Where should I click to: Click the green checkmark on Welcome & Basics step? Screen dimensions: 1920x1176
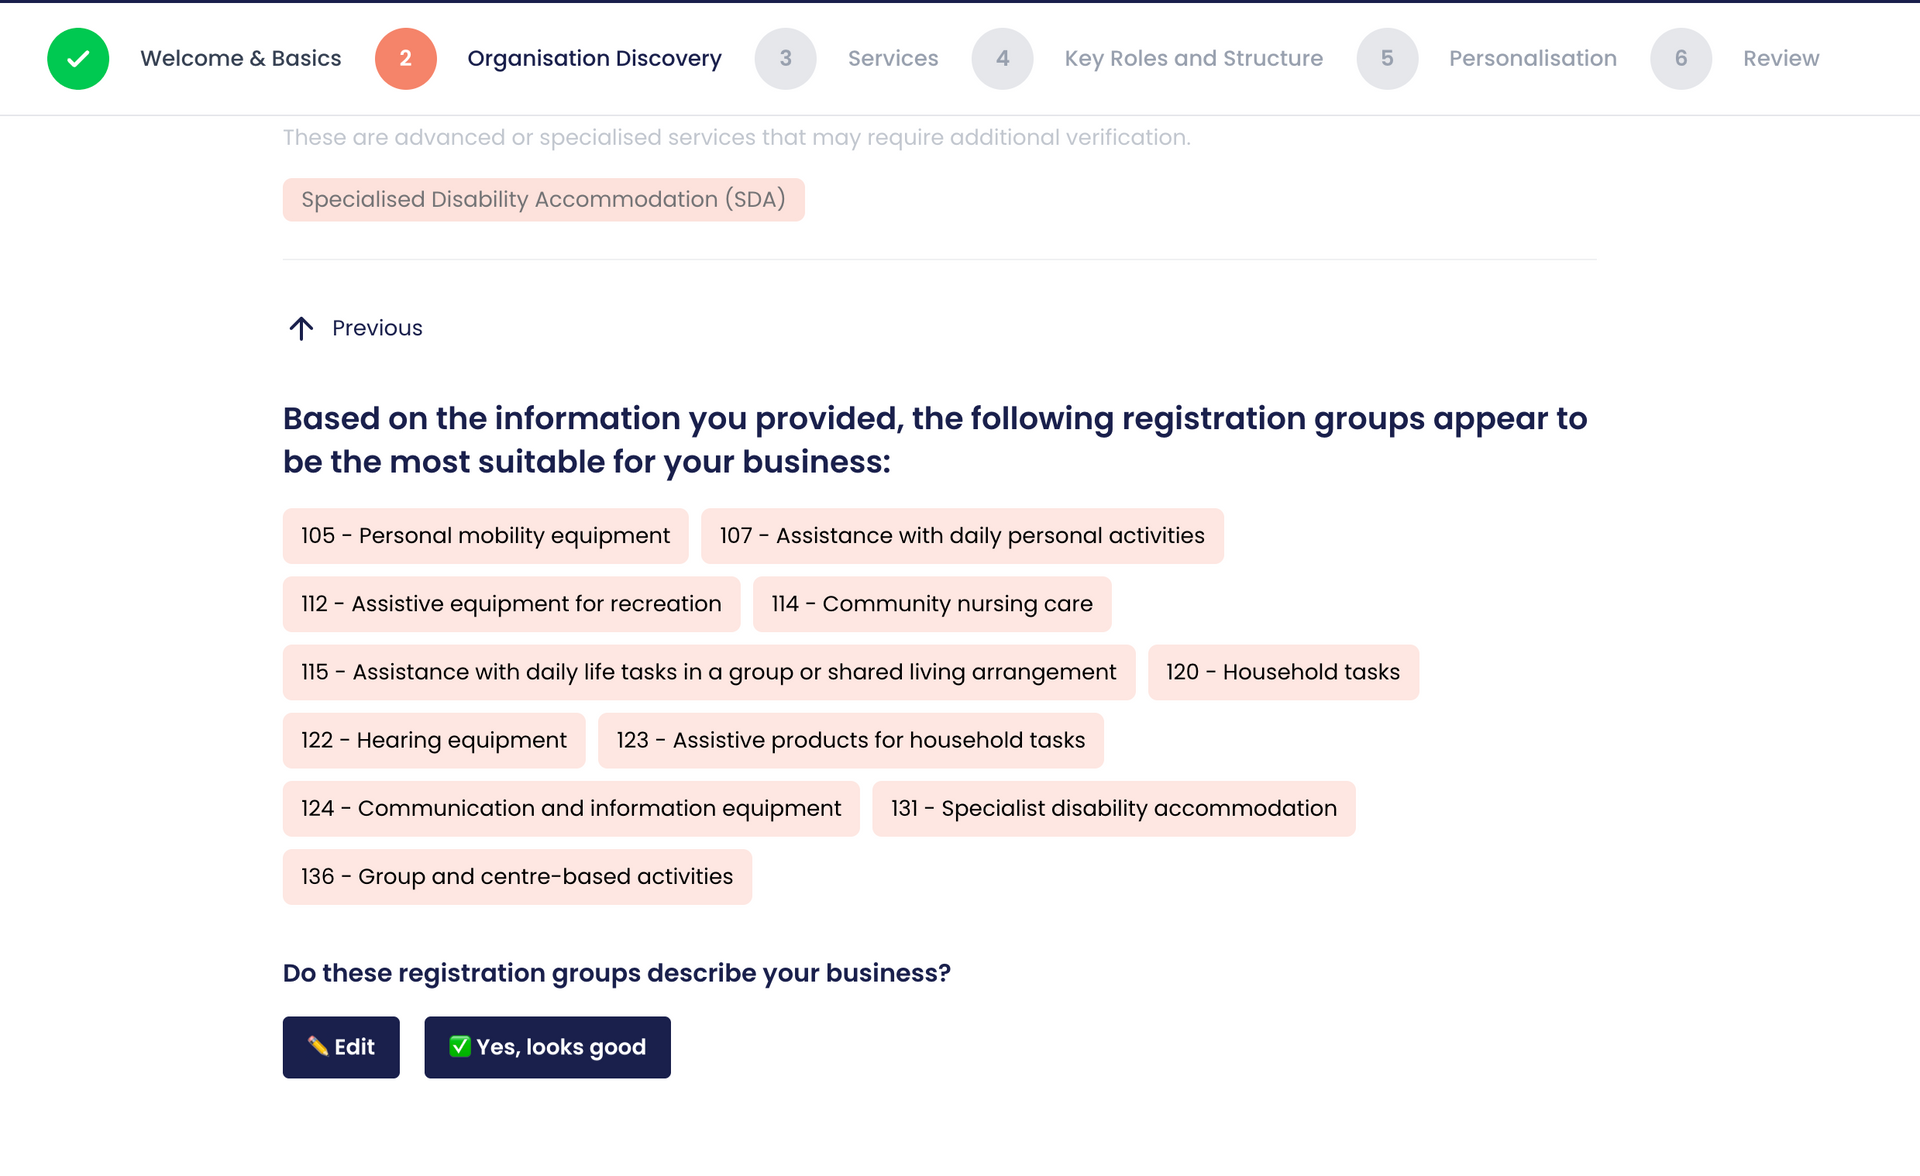point(78,58)
